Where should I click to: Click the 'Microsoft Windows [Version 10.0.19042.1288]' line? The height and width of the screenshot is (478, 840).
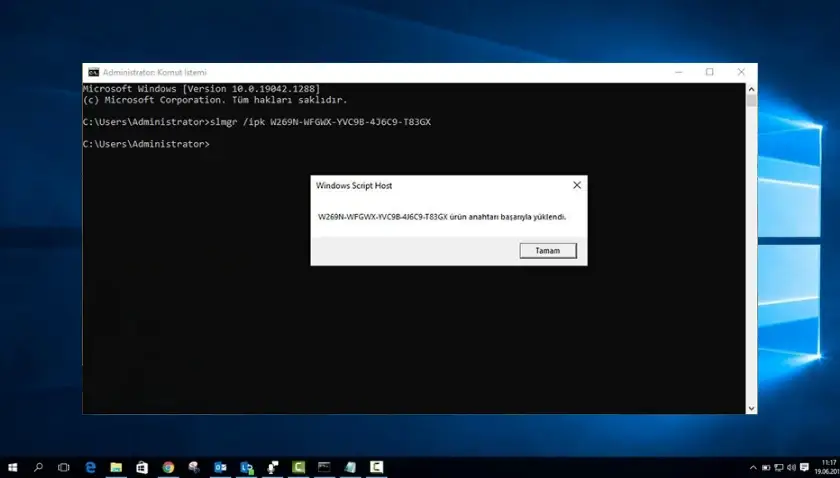(x=201, y=89)
